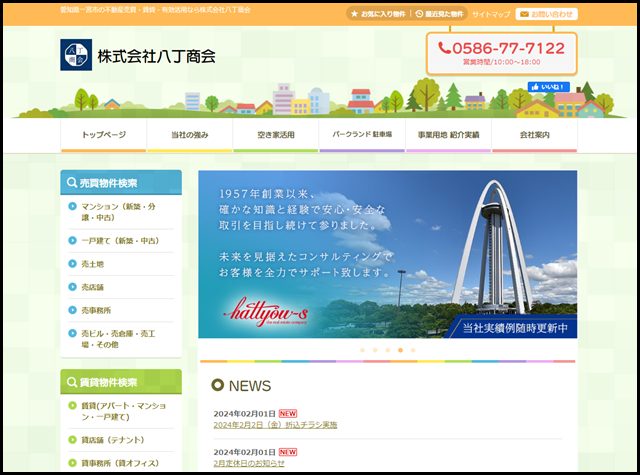
Task: Click 賃貸物件検索 magnifier icon
Action: (72, 382)
